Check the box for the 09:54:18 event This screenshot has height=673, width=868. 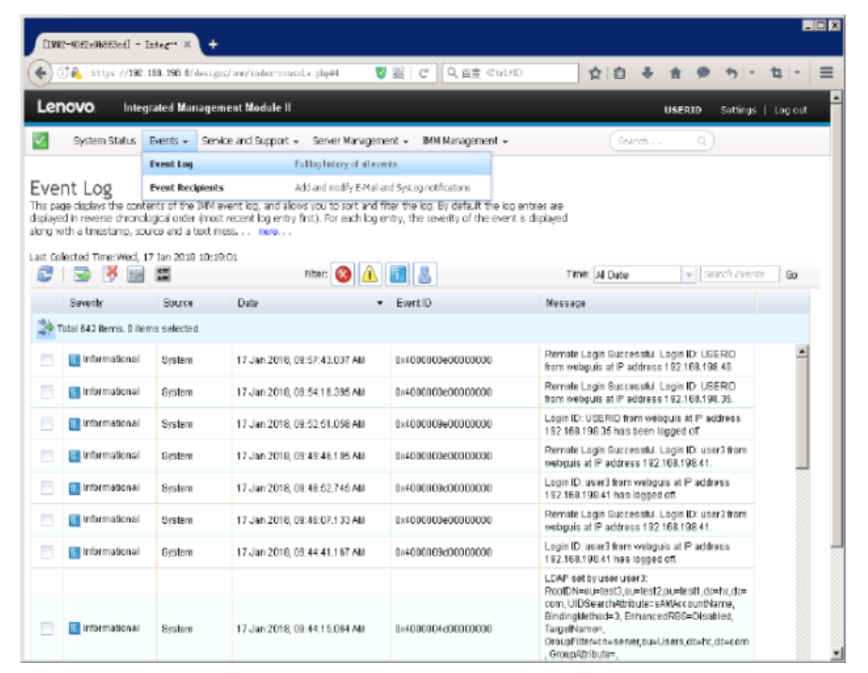click(x=47, y=392)
